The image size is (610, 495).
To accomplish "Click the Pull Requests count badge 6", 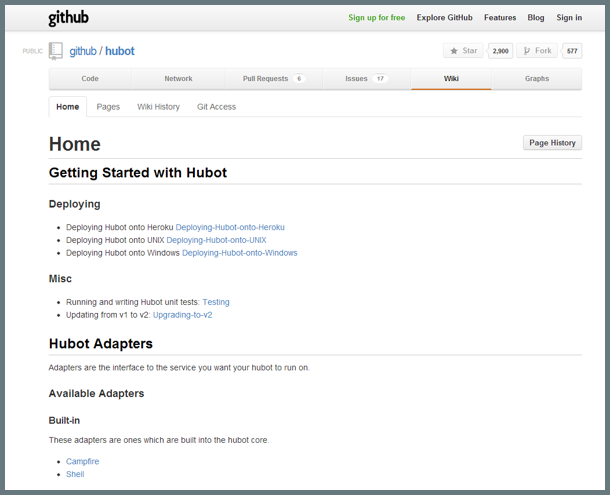I will 299,79.
